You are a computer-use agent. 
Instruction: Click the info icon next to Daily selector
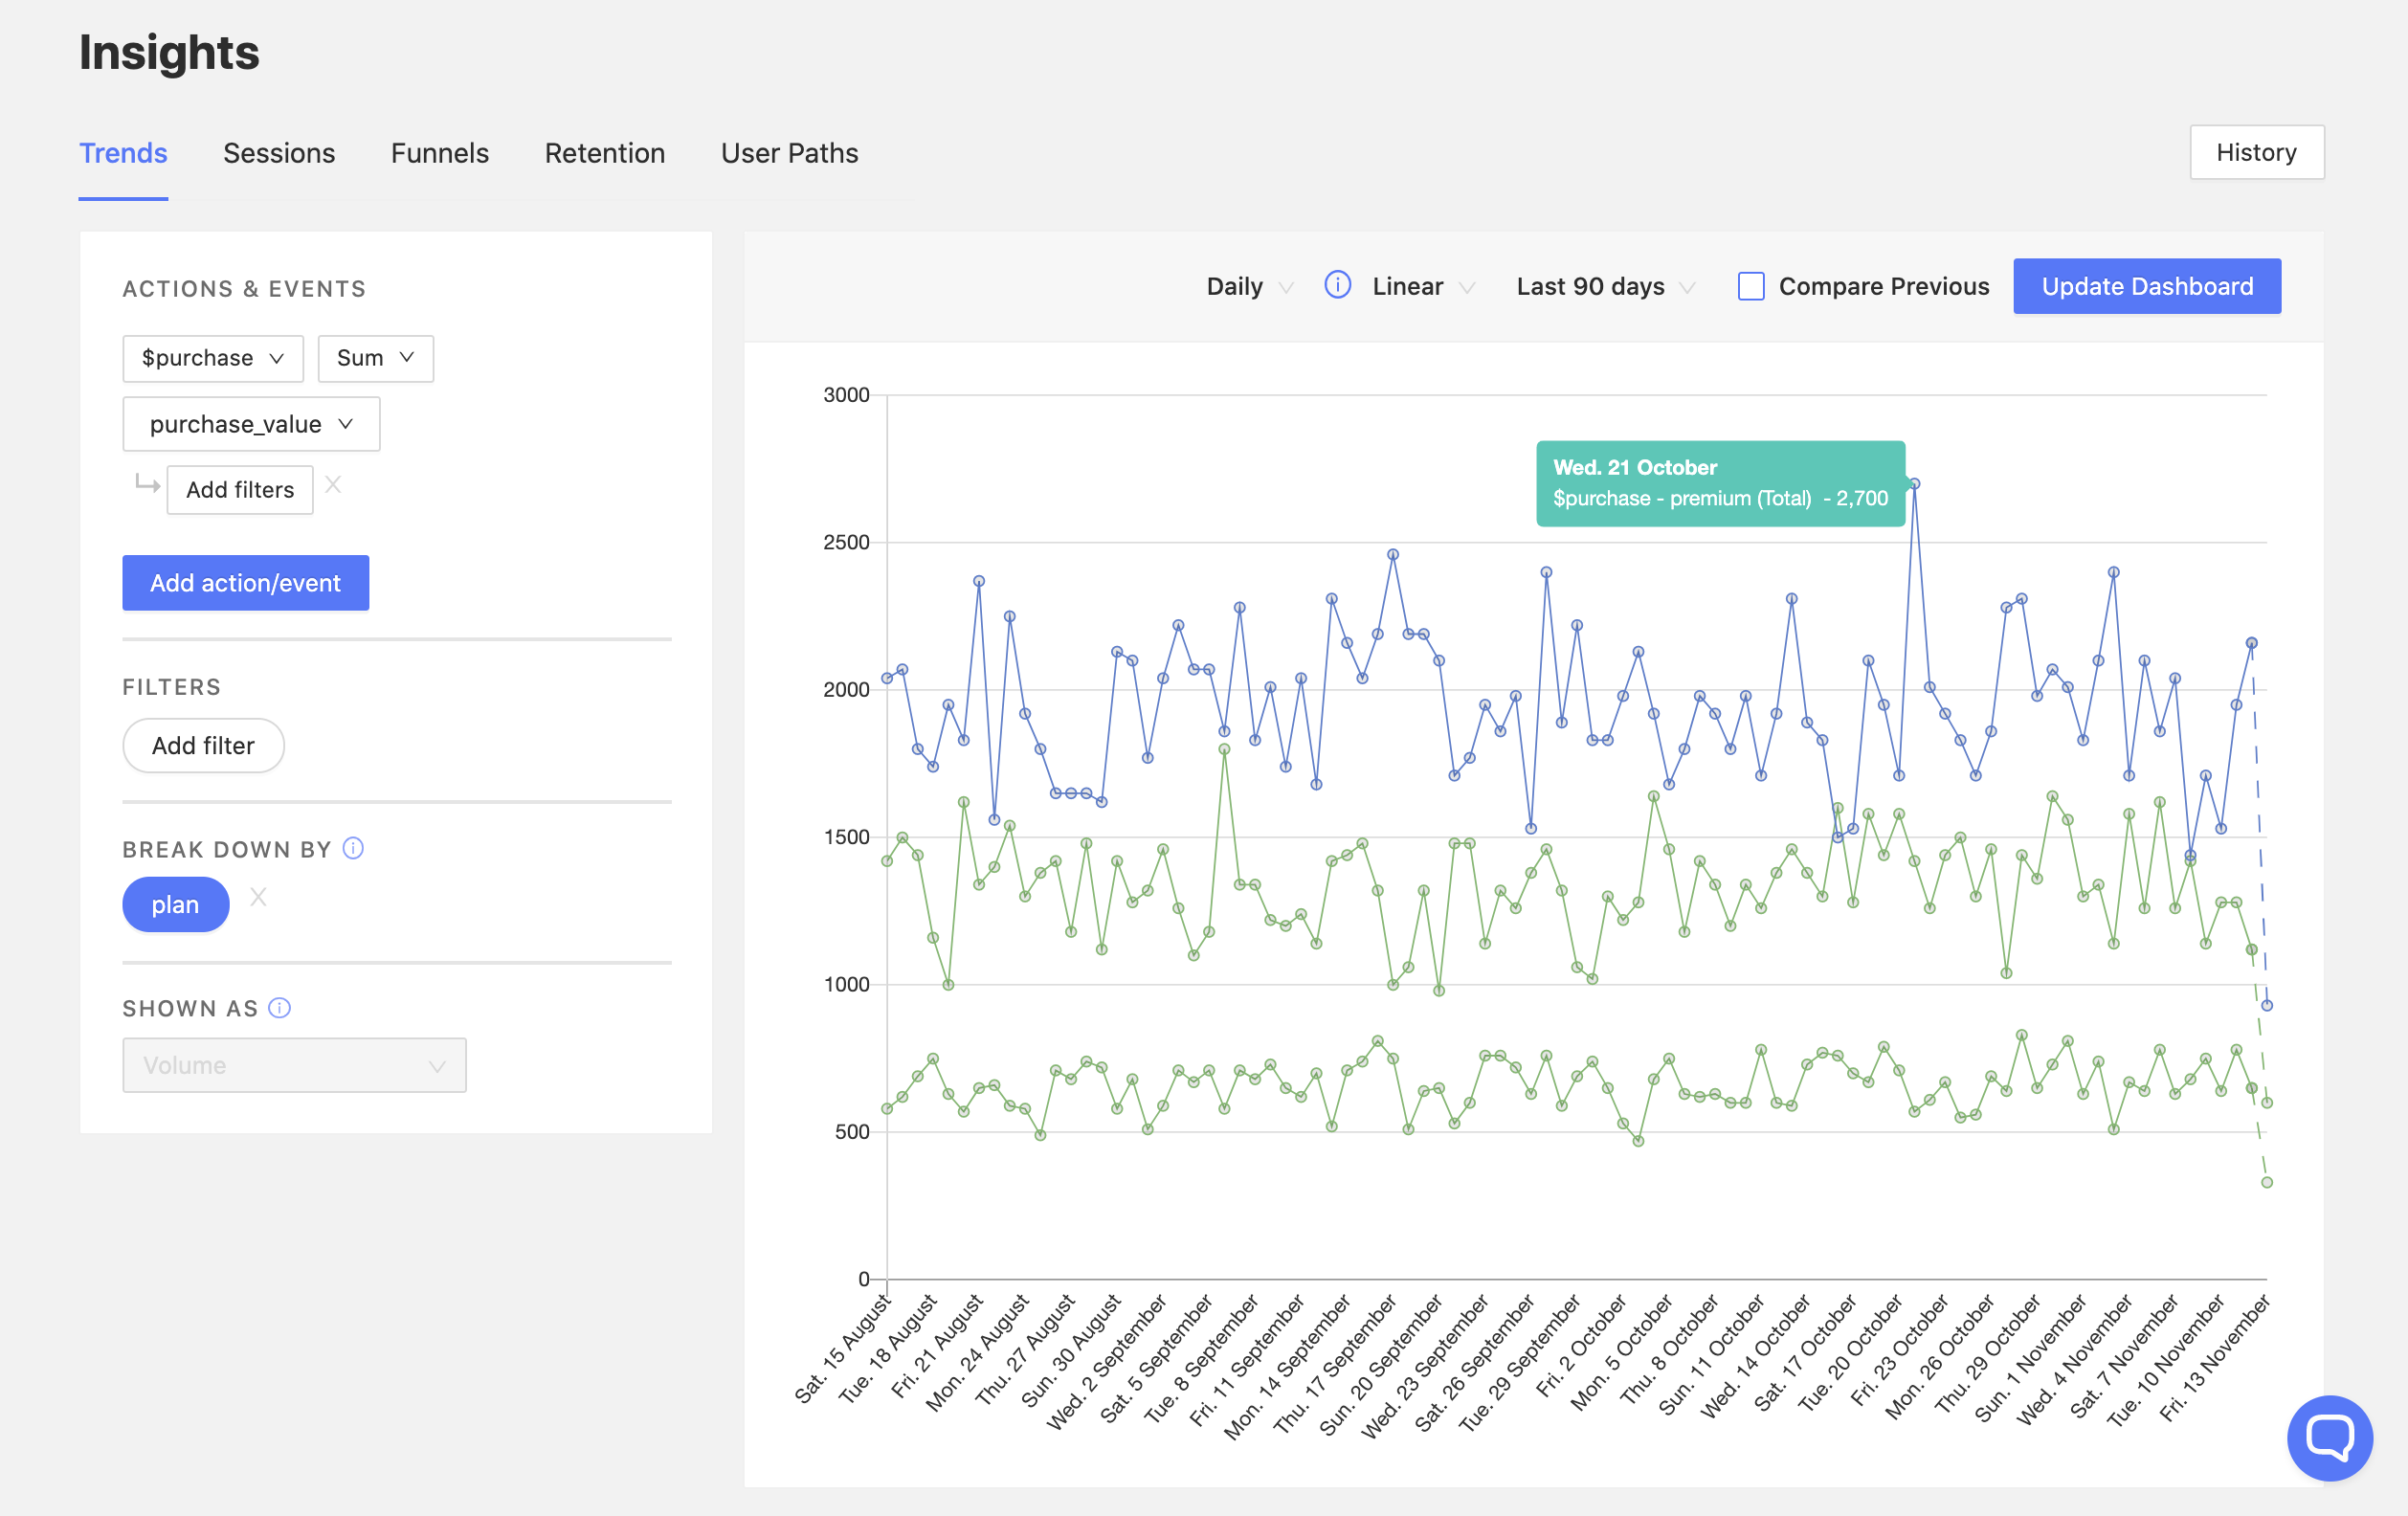coord(1337,285)
